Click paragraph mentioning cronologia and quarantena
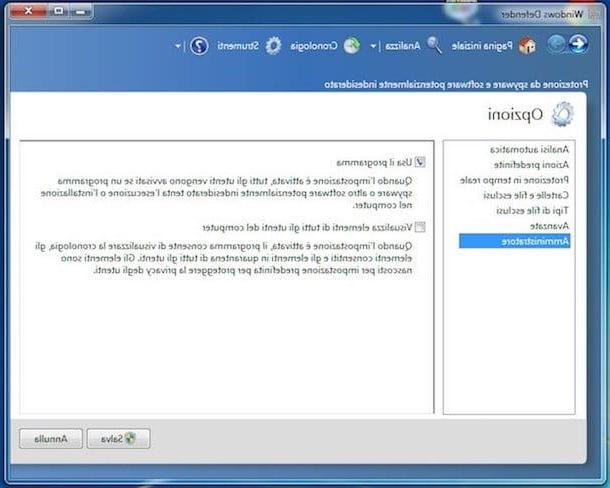 (x=224, y=258)
